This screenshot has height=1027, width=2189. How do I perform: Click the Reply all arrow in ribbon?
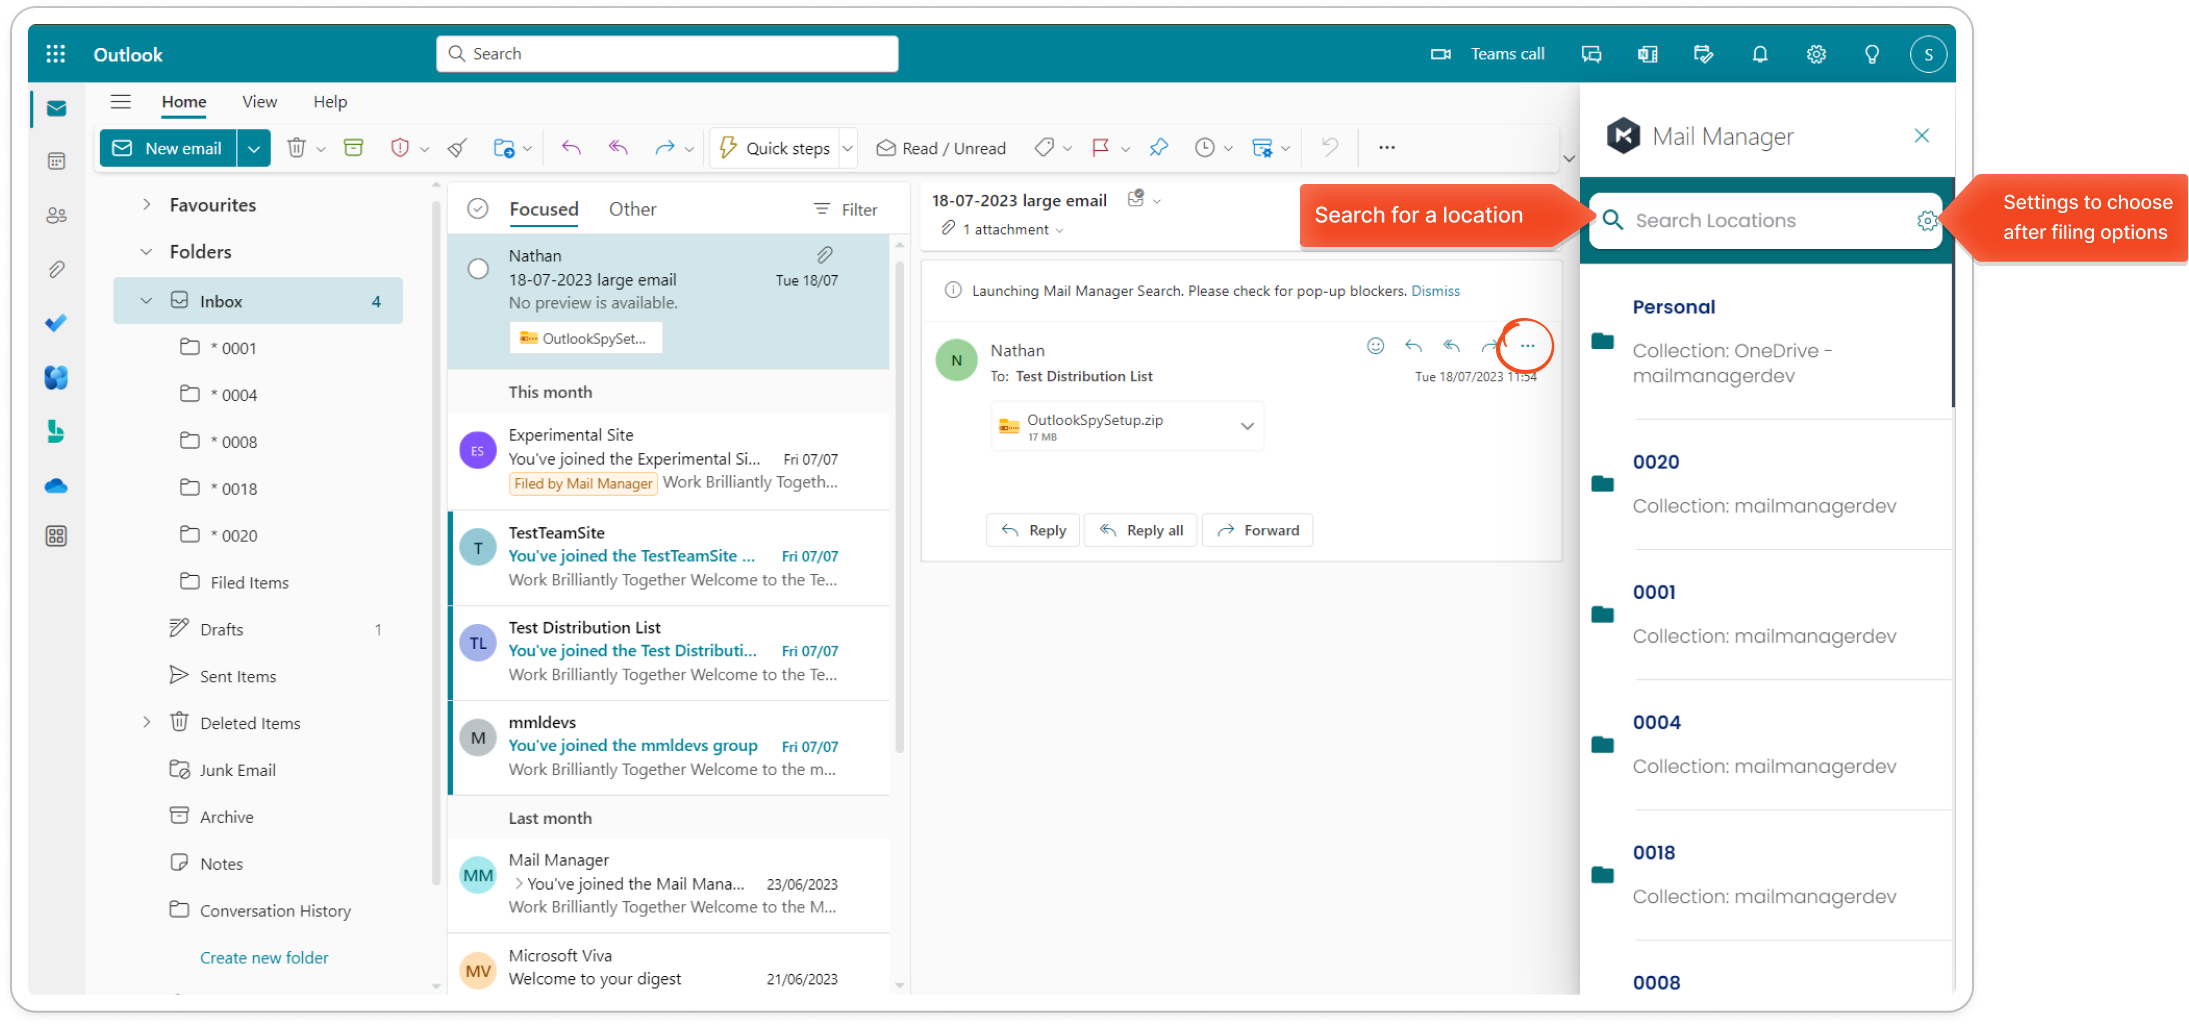tap(618, 148)
